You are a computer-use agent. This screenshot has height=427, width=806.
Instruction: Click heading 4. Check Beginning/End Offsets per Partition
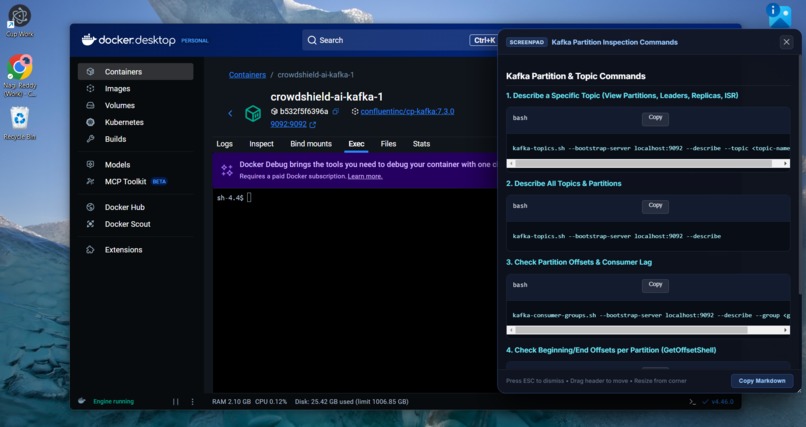pos(611,350)
